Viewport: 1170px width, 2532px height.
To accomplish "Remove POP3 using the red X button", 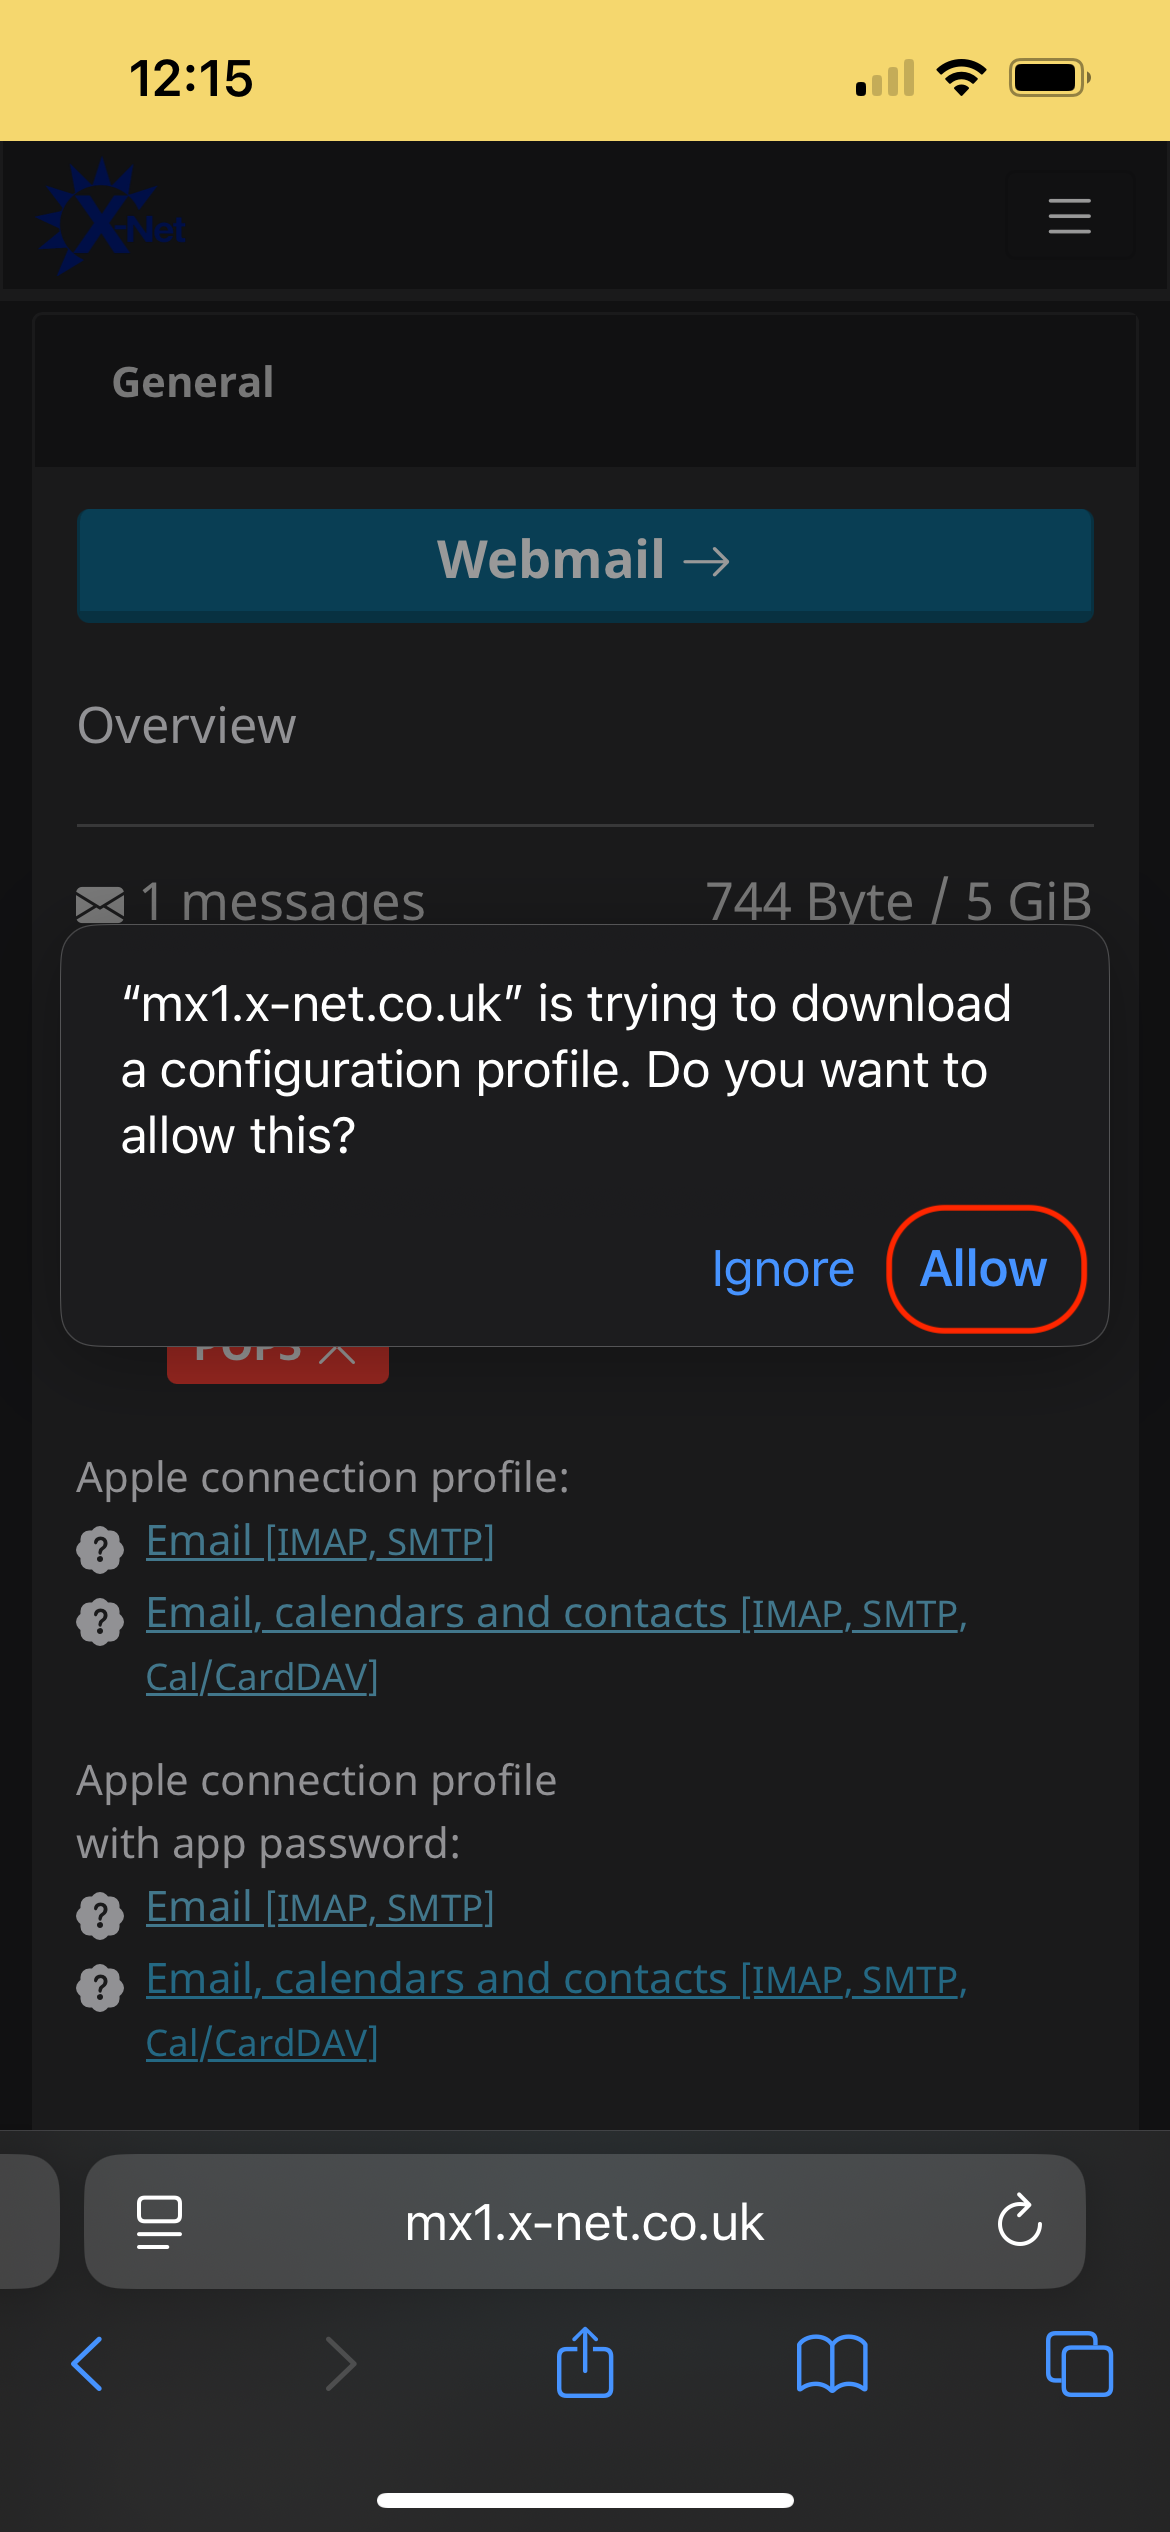I will pyautogui.click(x=337, y=1353).
